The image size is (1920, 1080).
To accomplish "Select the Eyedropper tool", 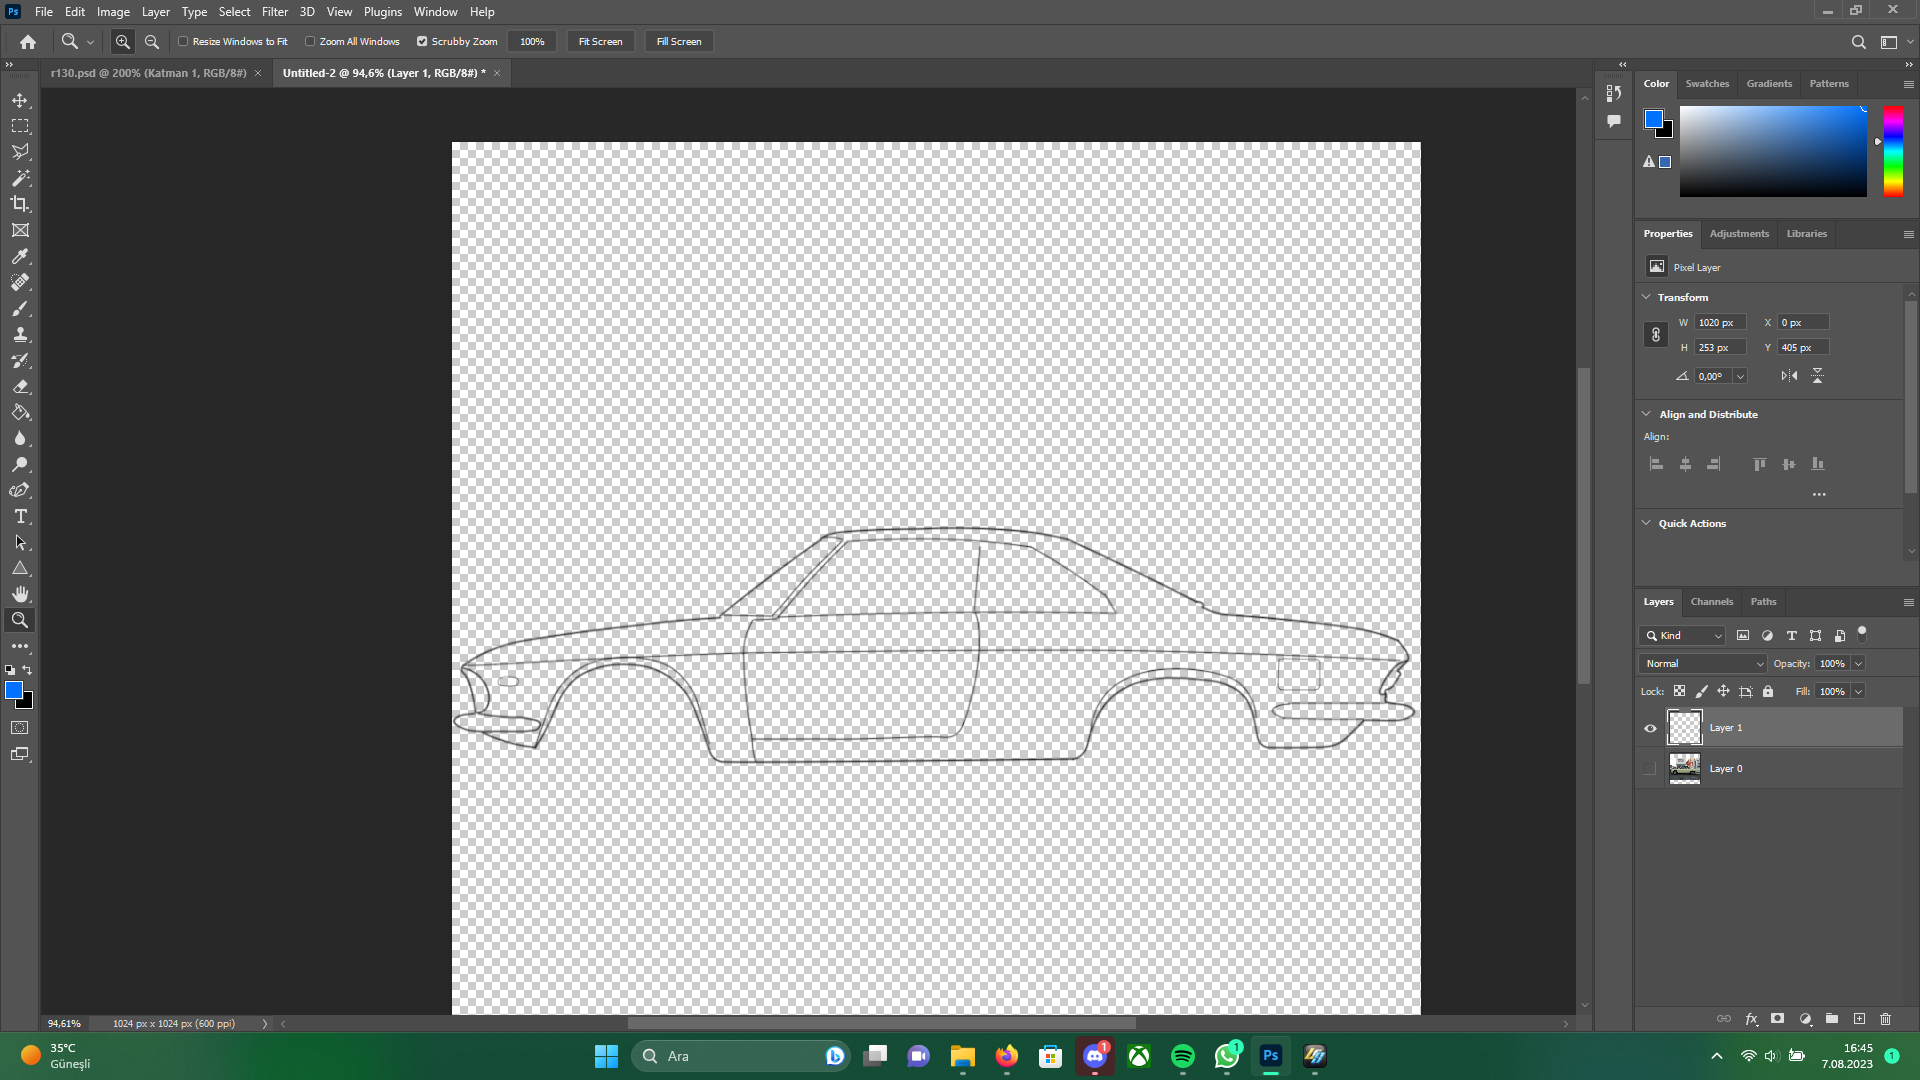I will [x=20, y=257].
